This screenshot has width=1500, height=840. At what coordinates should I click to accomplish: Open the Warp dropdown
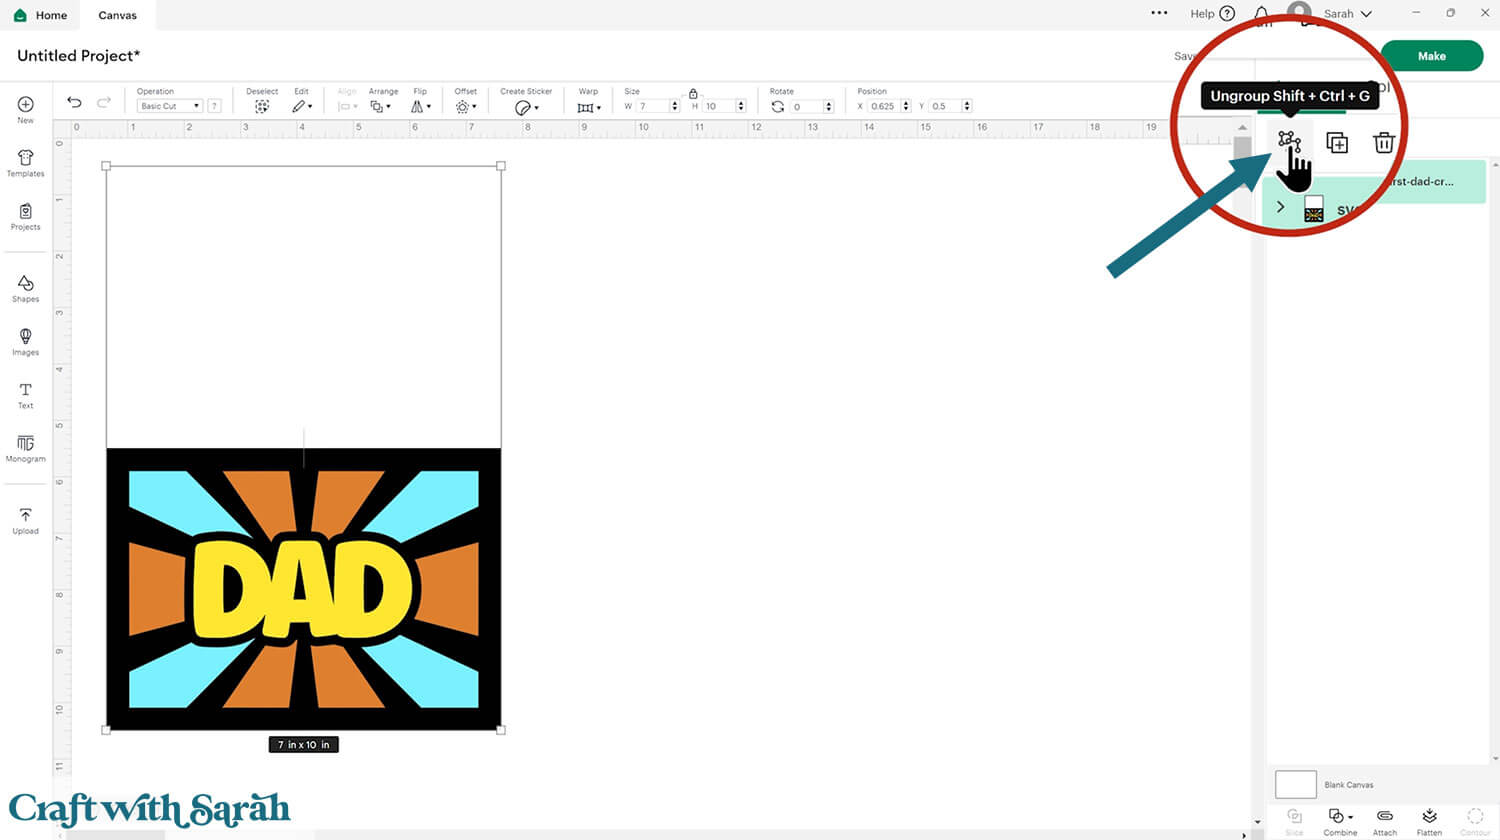(589, 107)
